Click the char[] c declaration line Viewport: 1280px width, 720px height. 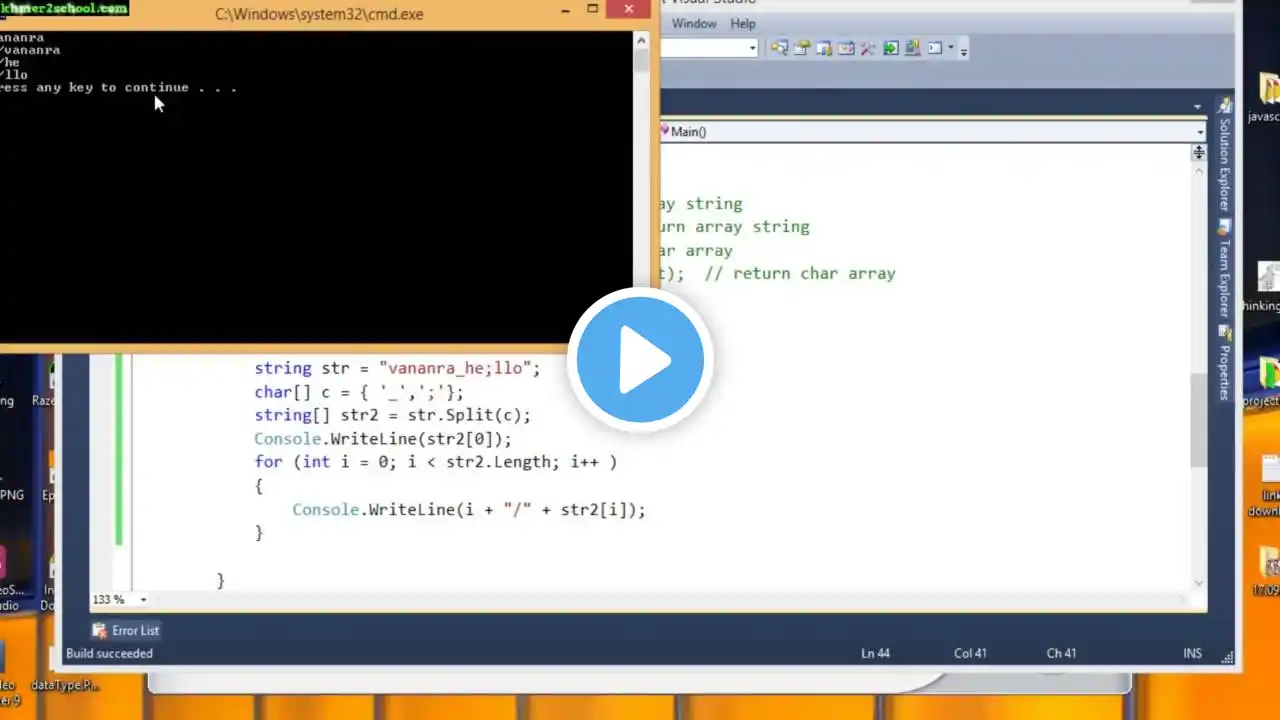(x=359, y=392)
